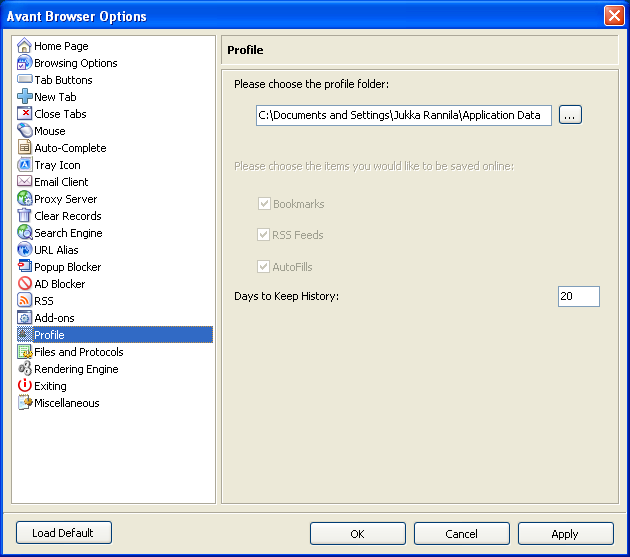Select the Rendering Engine label

pyautogui.click(x=76, y=369)
